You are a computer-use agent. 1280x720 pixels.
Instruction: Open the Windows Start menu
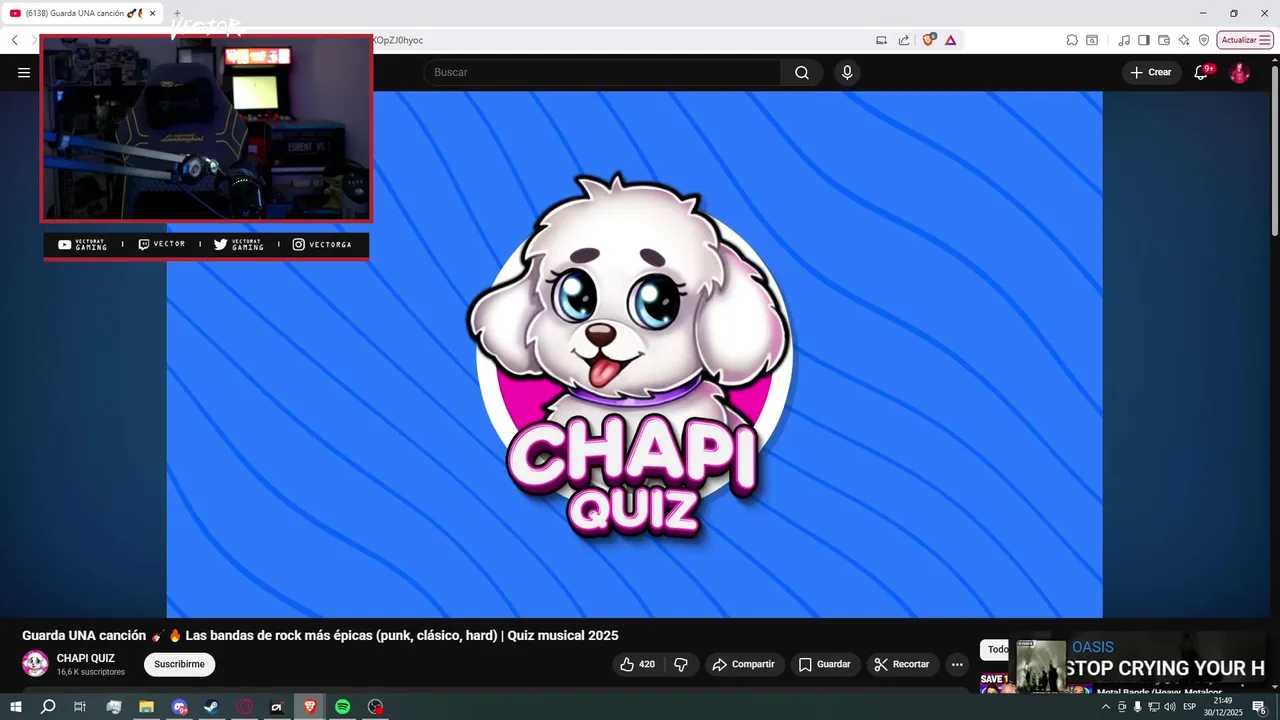point(16,707)
